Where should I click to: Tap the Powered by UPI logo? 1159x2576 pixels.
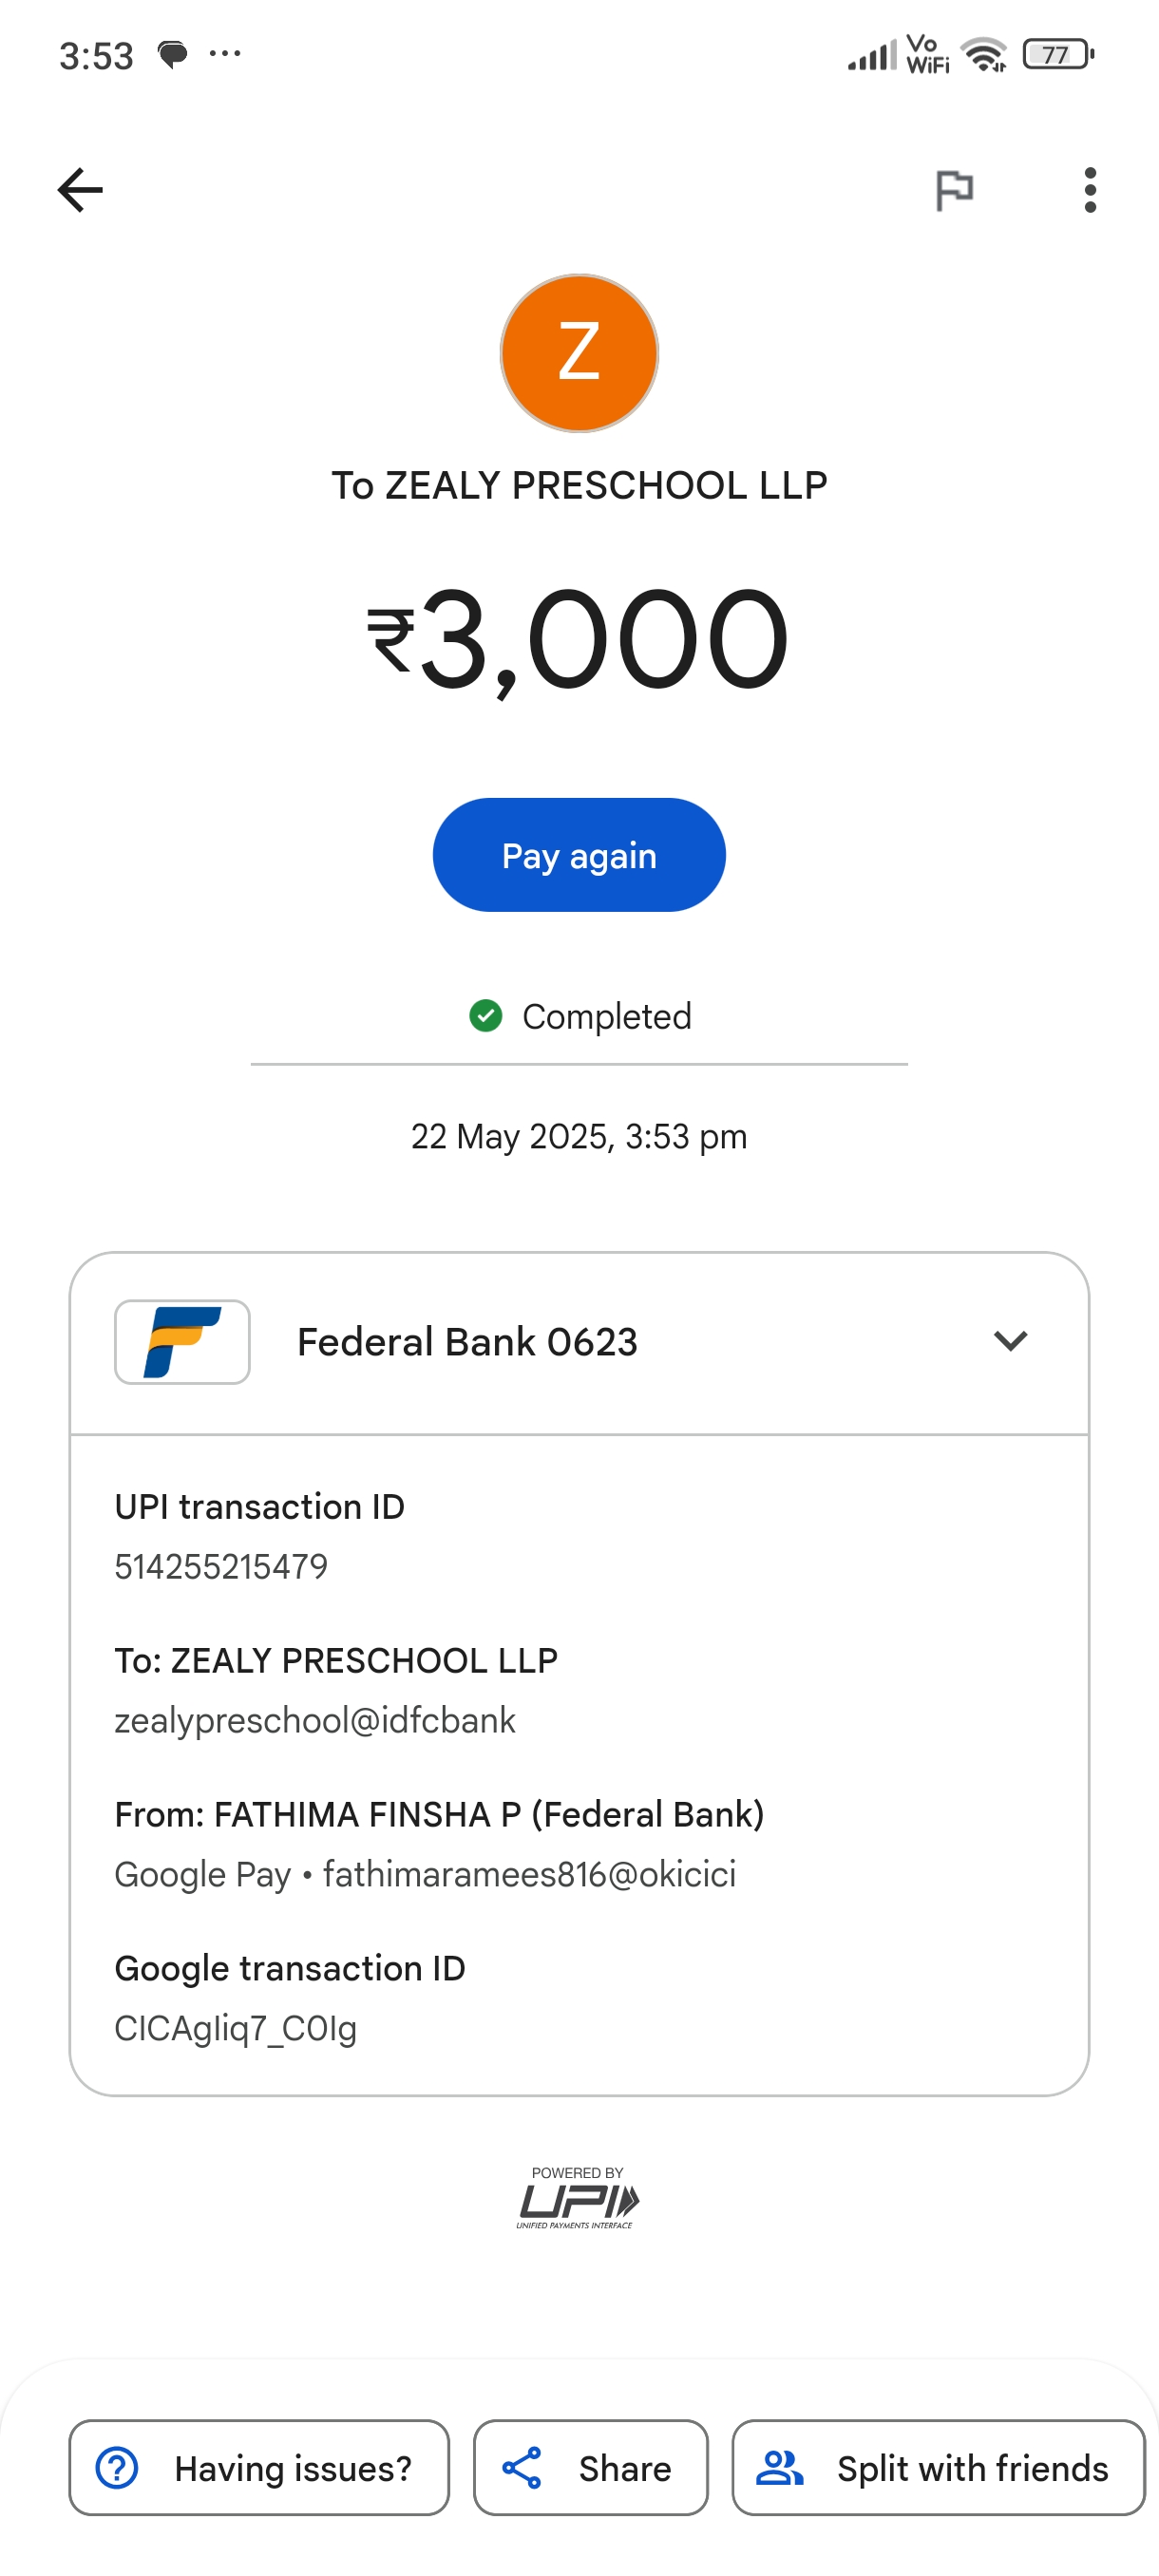[x=578, y=2198]
